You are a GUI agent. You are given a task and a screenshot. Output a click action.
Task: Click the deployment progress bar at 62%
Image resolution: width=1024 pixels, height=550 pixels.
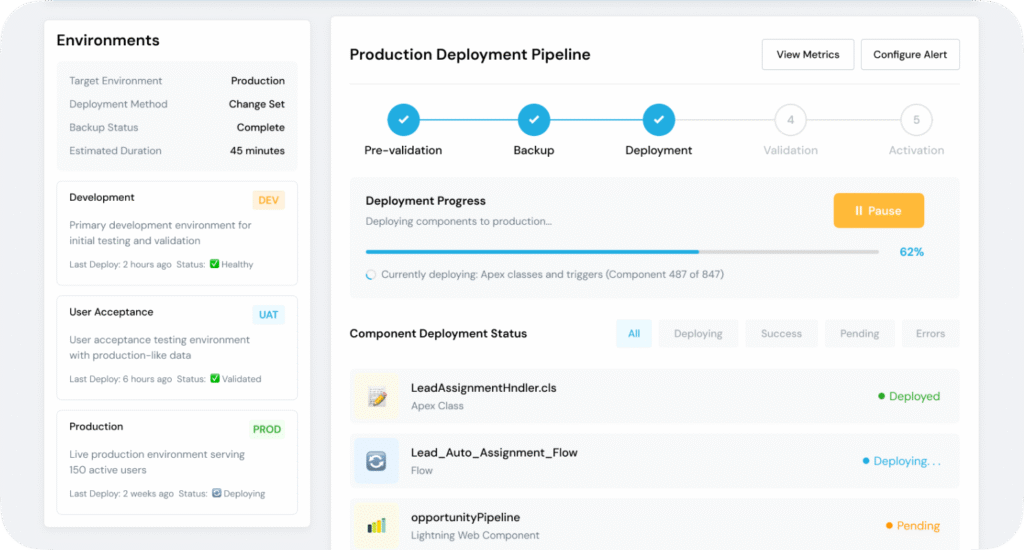[622, 252]
